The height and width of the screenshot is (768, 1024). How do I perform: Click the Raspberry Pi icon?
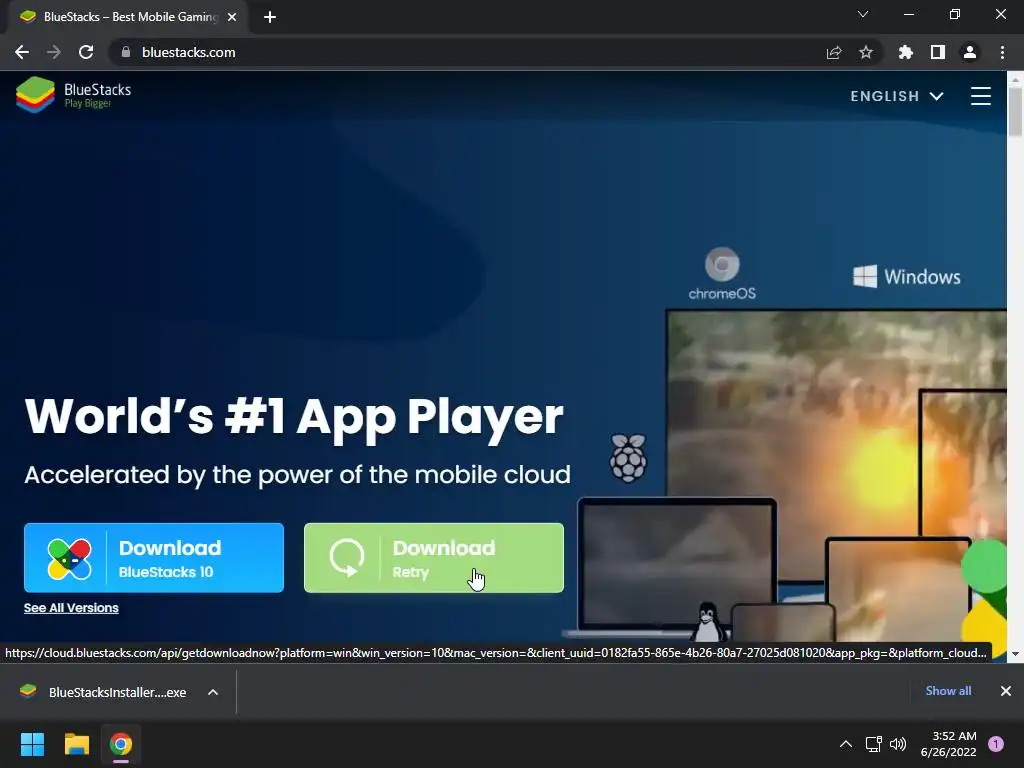pos(628,458)
